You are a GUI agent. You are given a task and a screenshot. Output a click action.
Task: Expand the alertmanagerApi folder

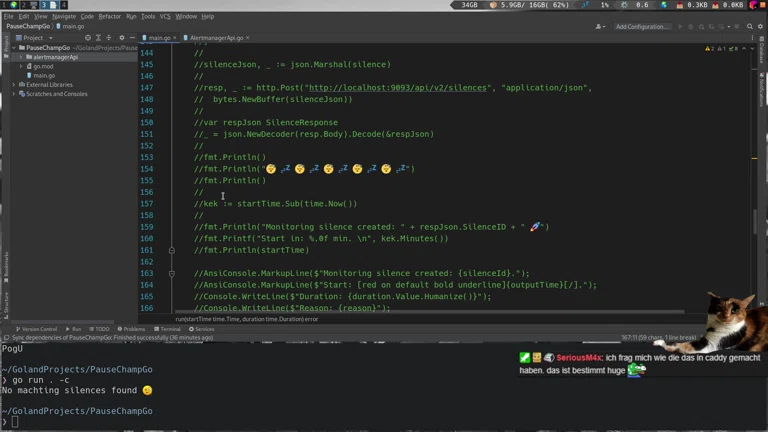point(20,57)
